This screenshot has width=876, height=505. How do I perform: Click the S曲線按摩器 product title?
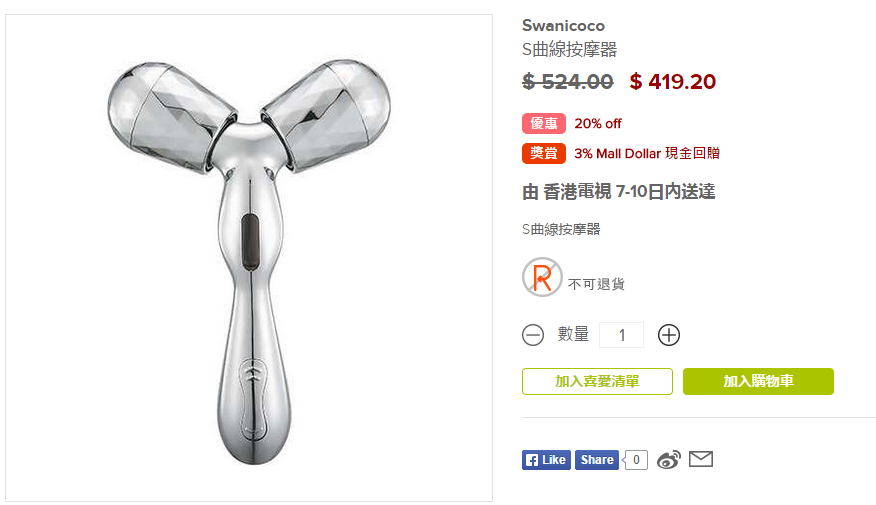pyautogui.click(x=569, y=49)
